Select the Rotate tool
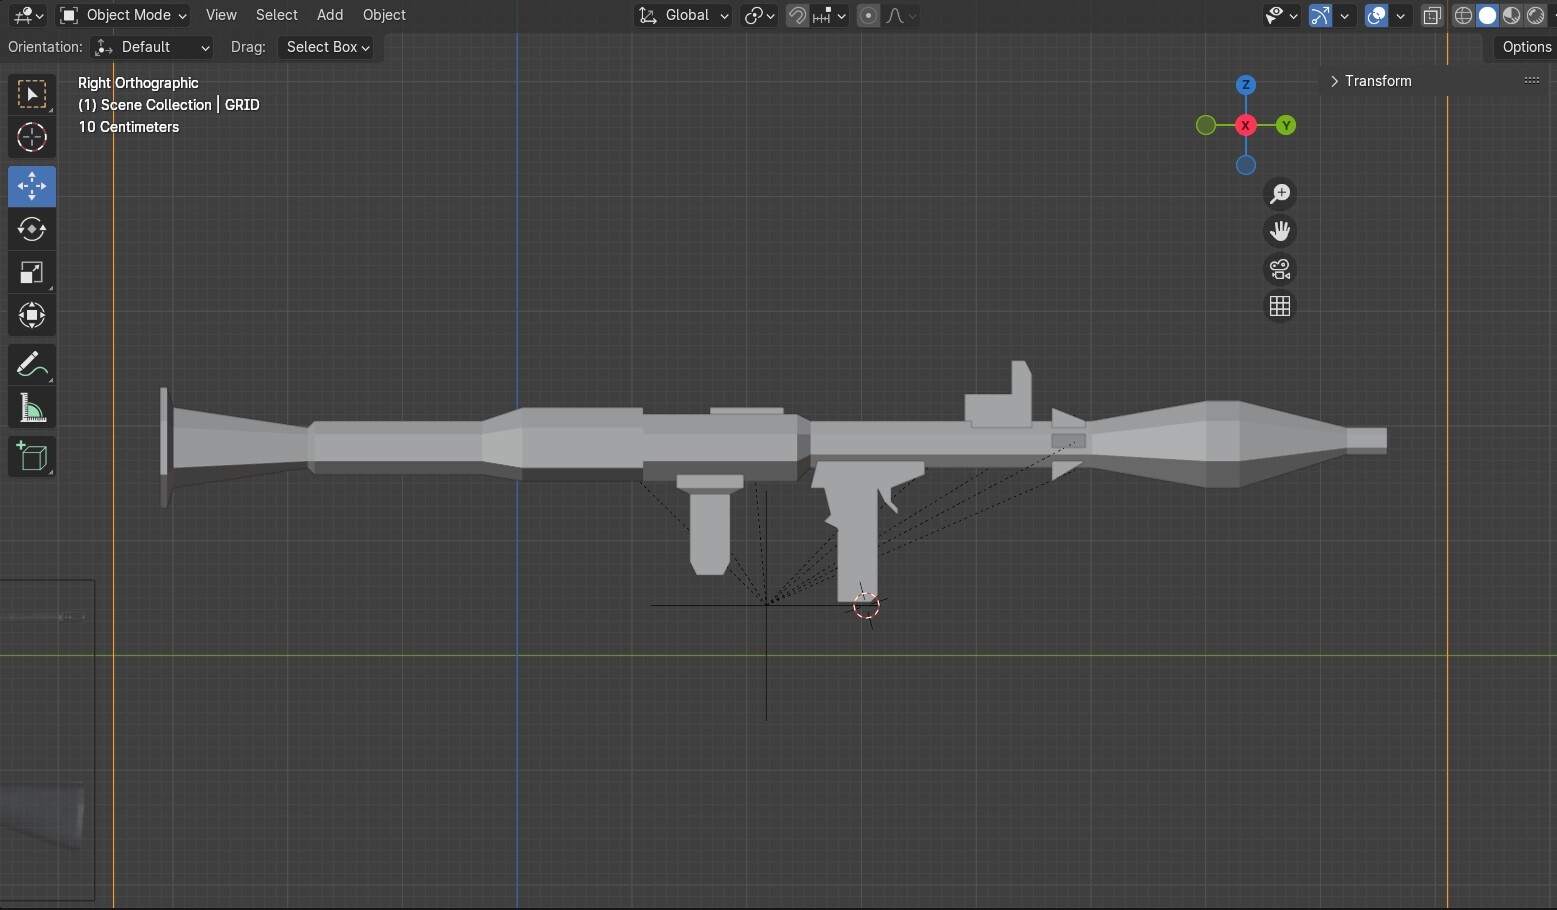The width and height of the screenshot is (1557, 910). point(31,229)
